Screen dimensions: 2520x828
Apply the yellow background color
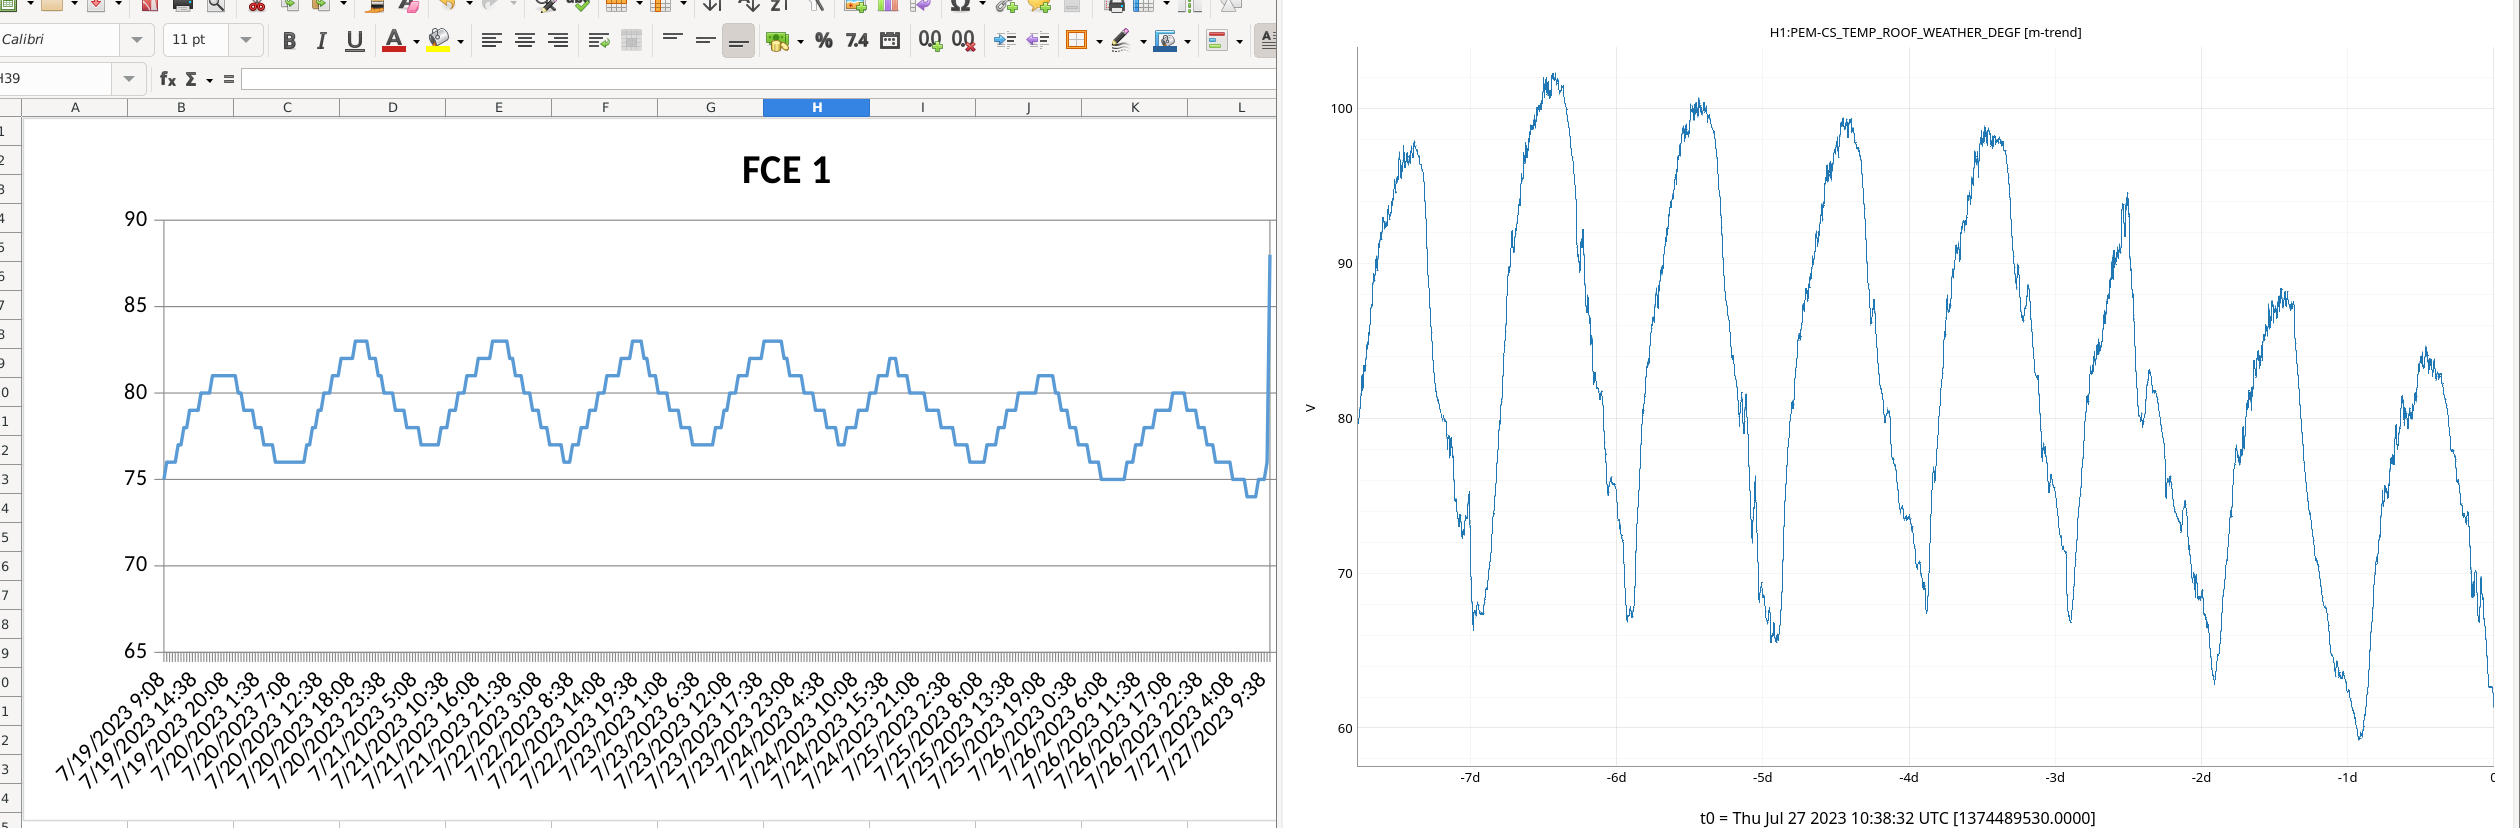[438, 41]
